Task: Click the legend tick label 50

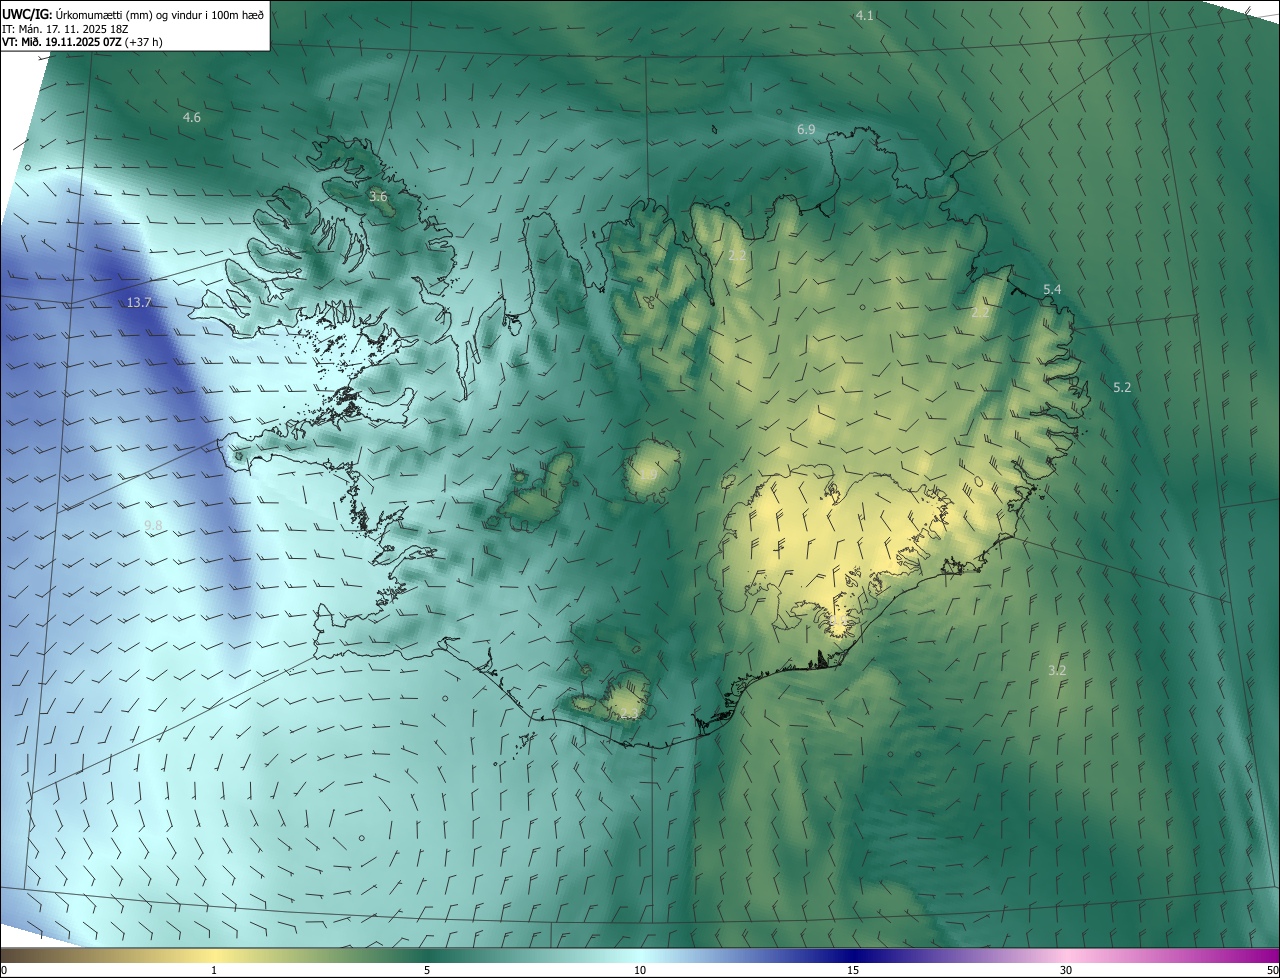Action: (x=1272, y=970)
